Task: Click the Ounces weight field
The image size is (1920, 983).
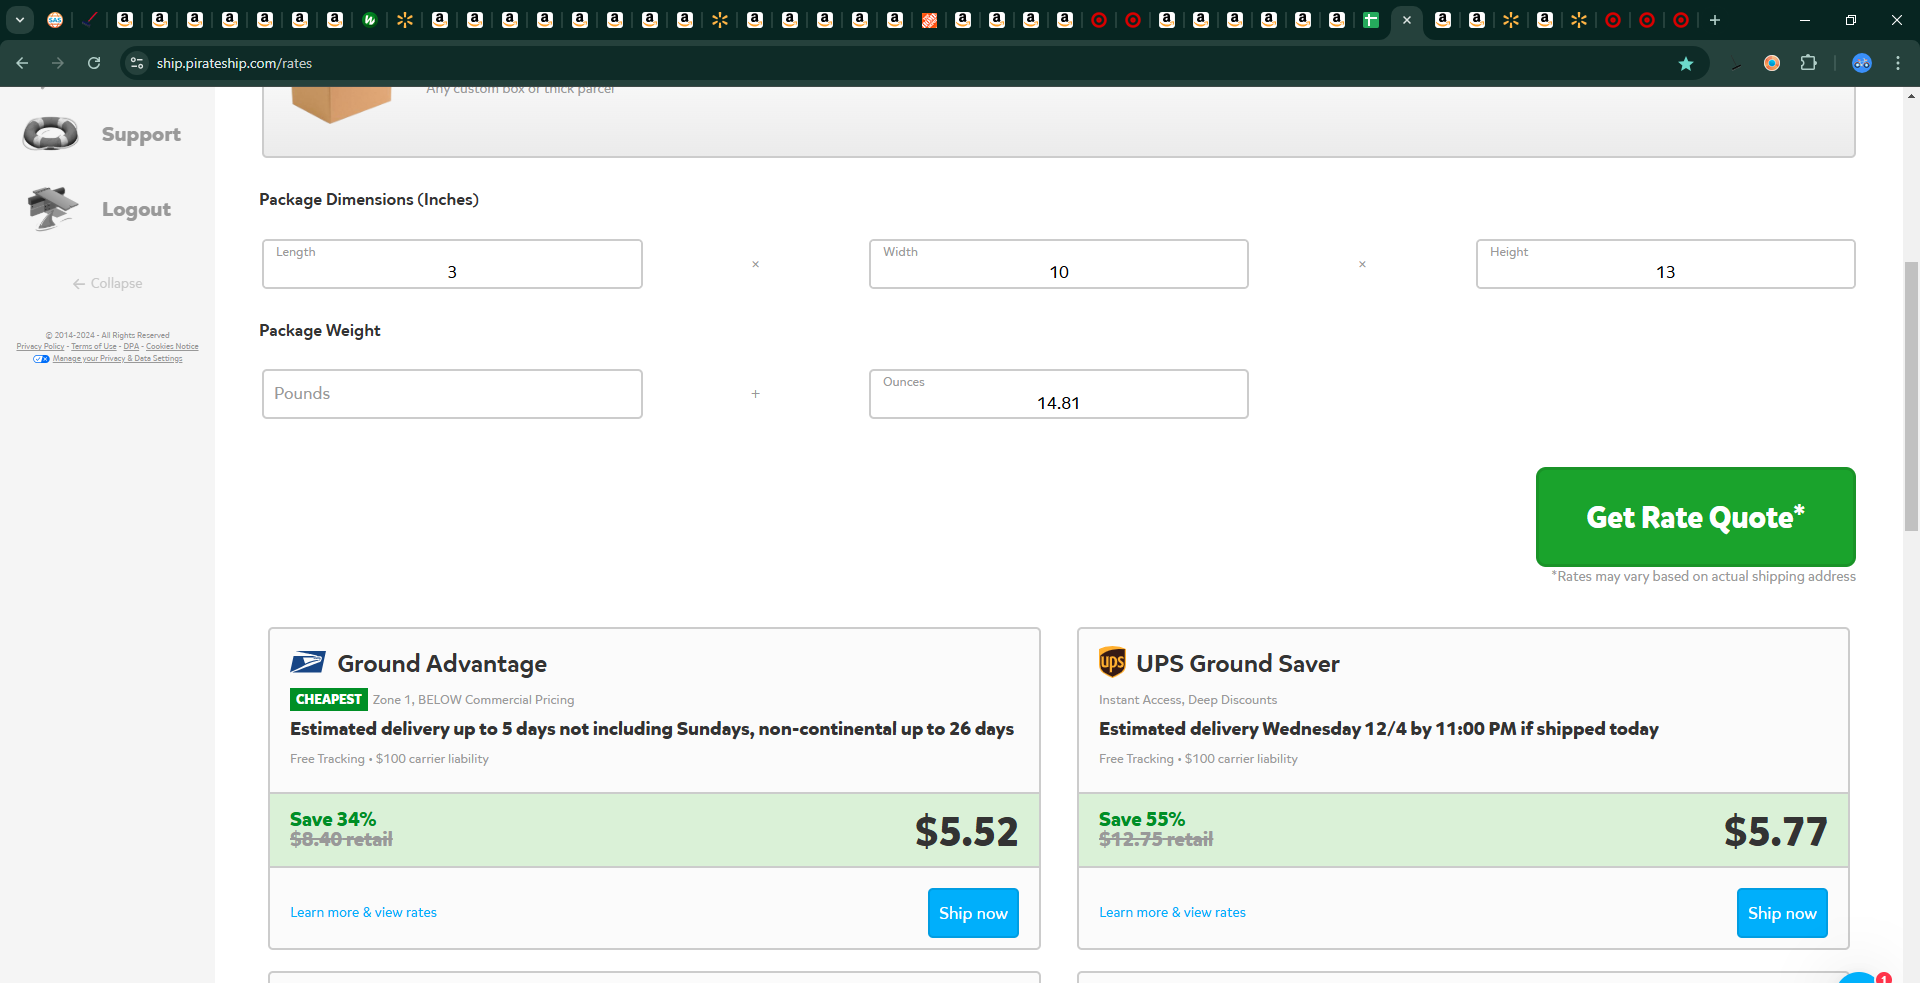Action: [1059, 394]
